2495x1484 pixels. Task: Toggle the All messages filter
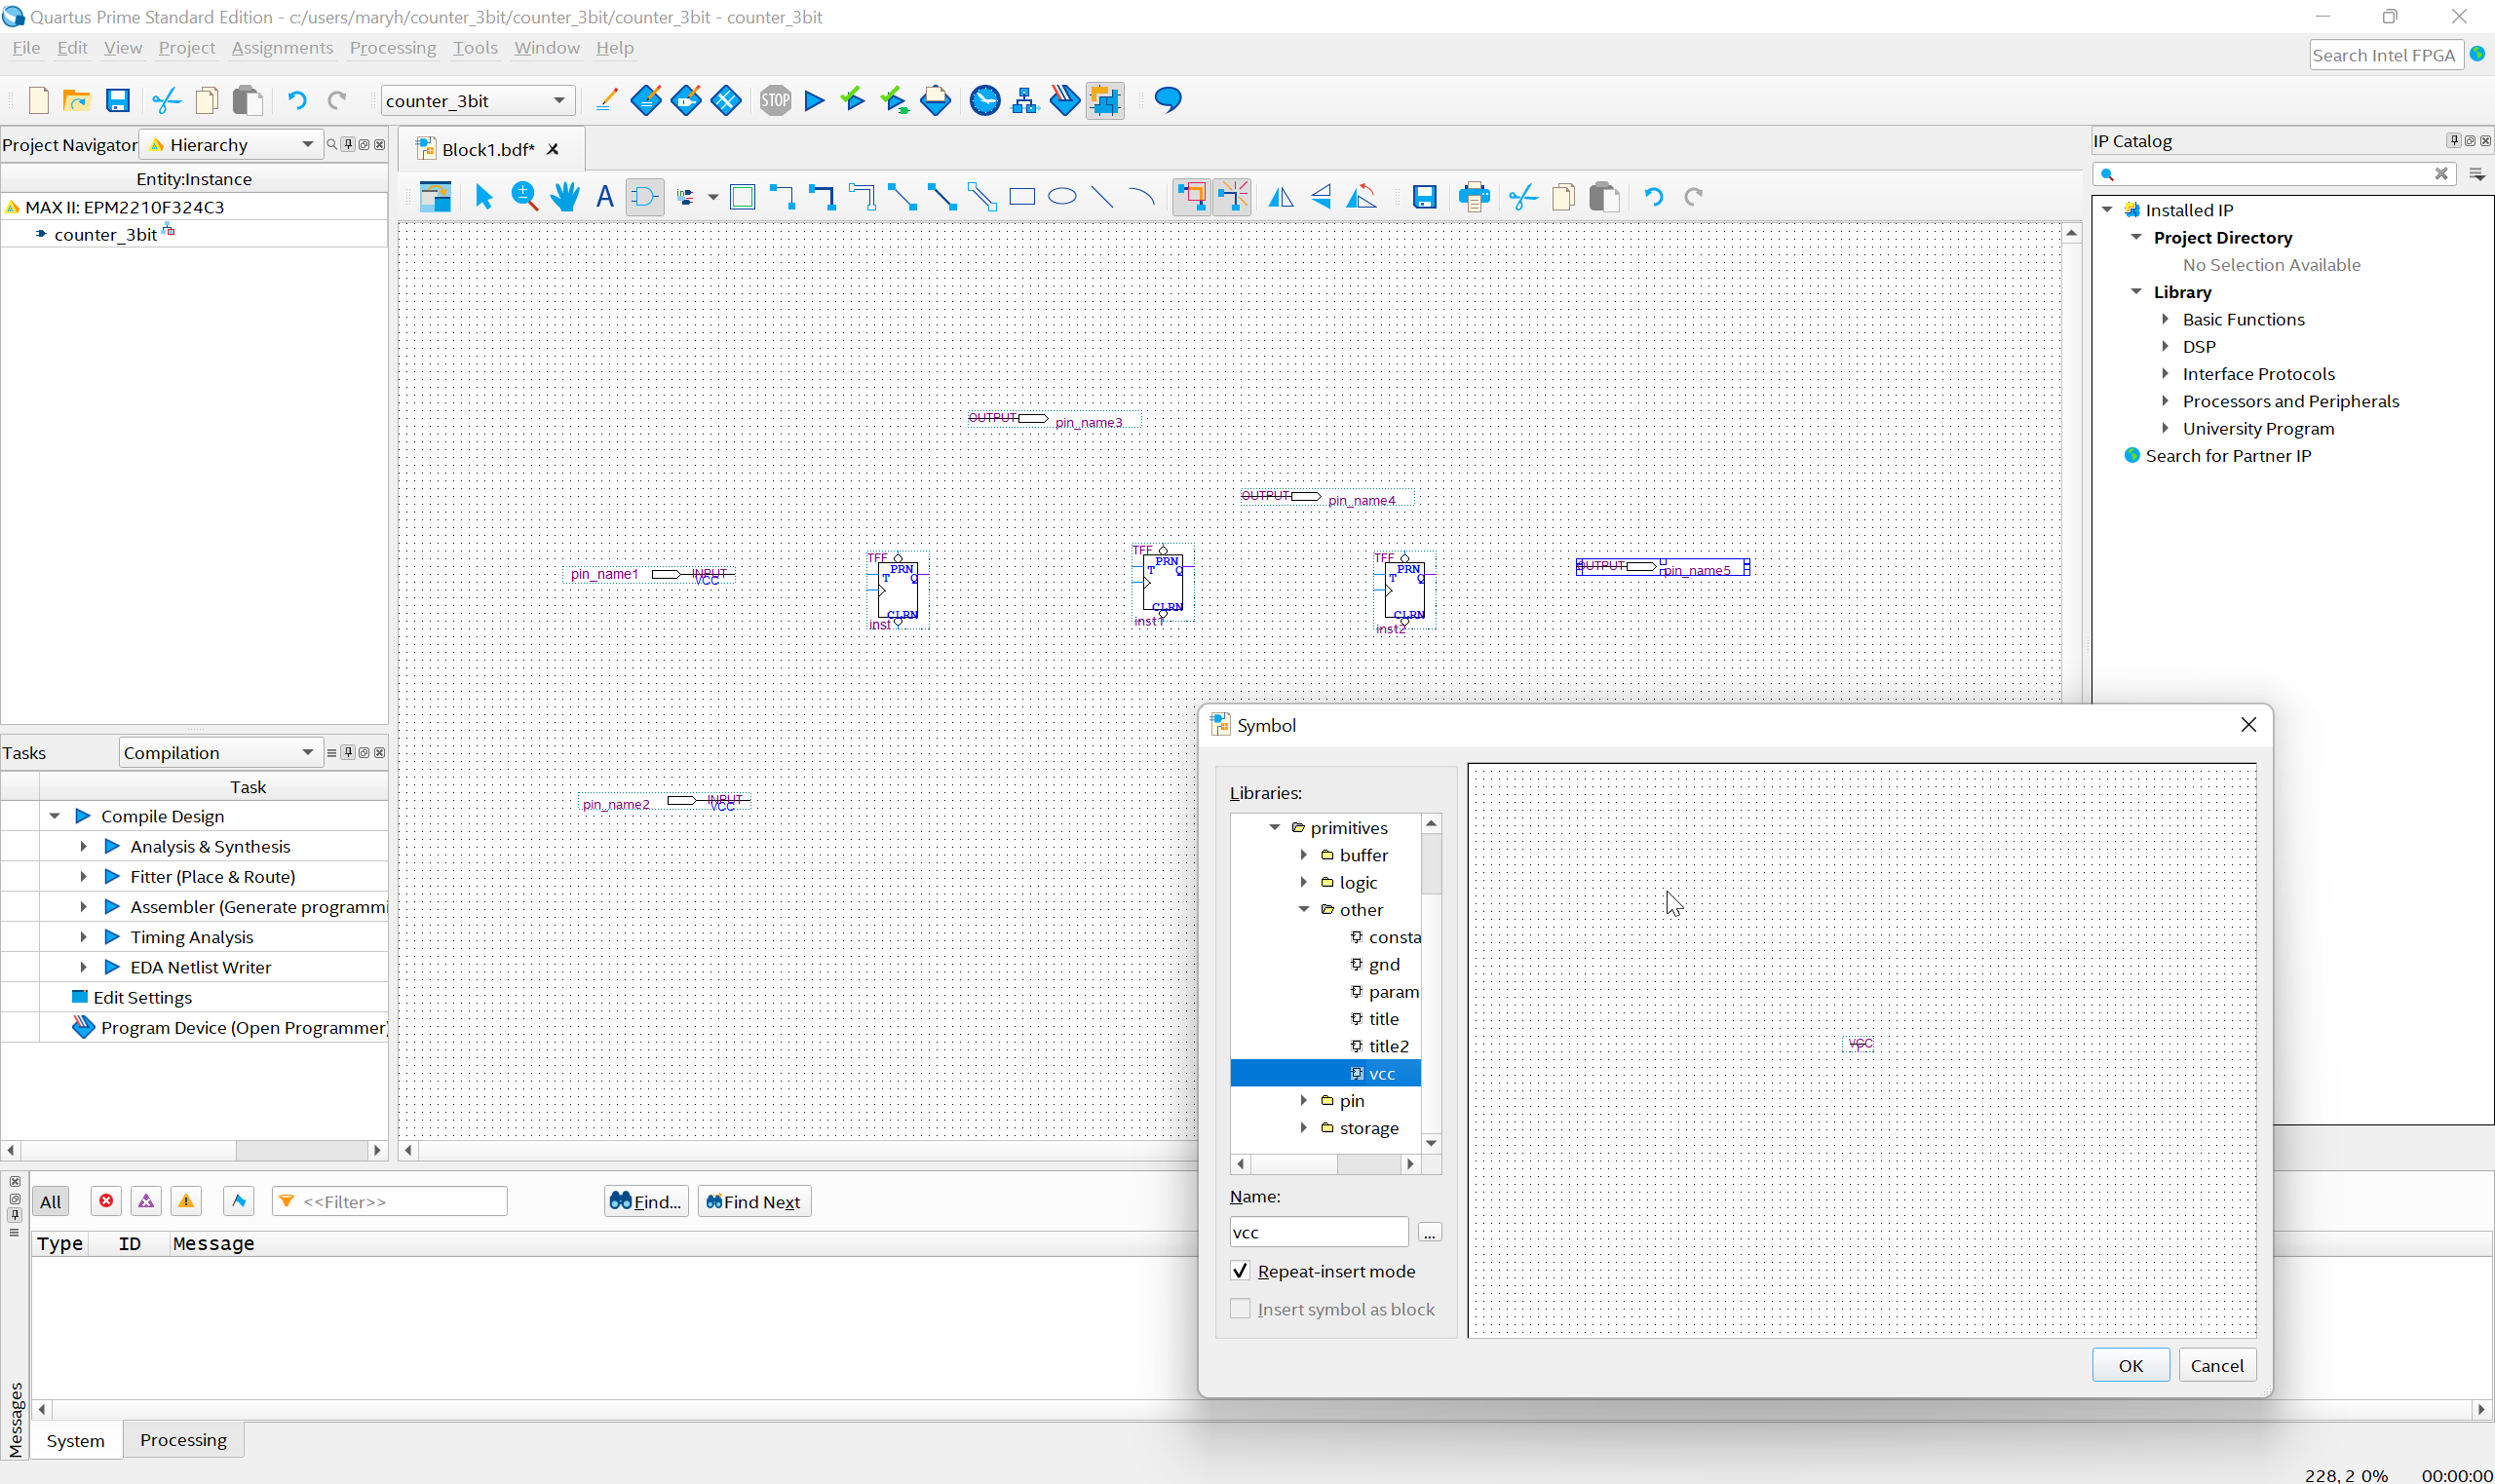click(51, 1202)
